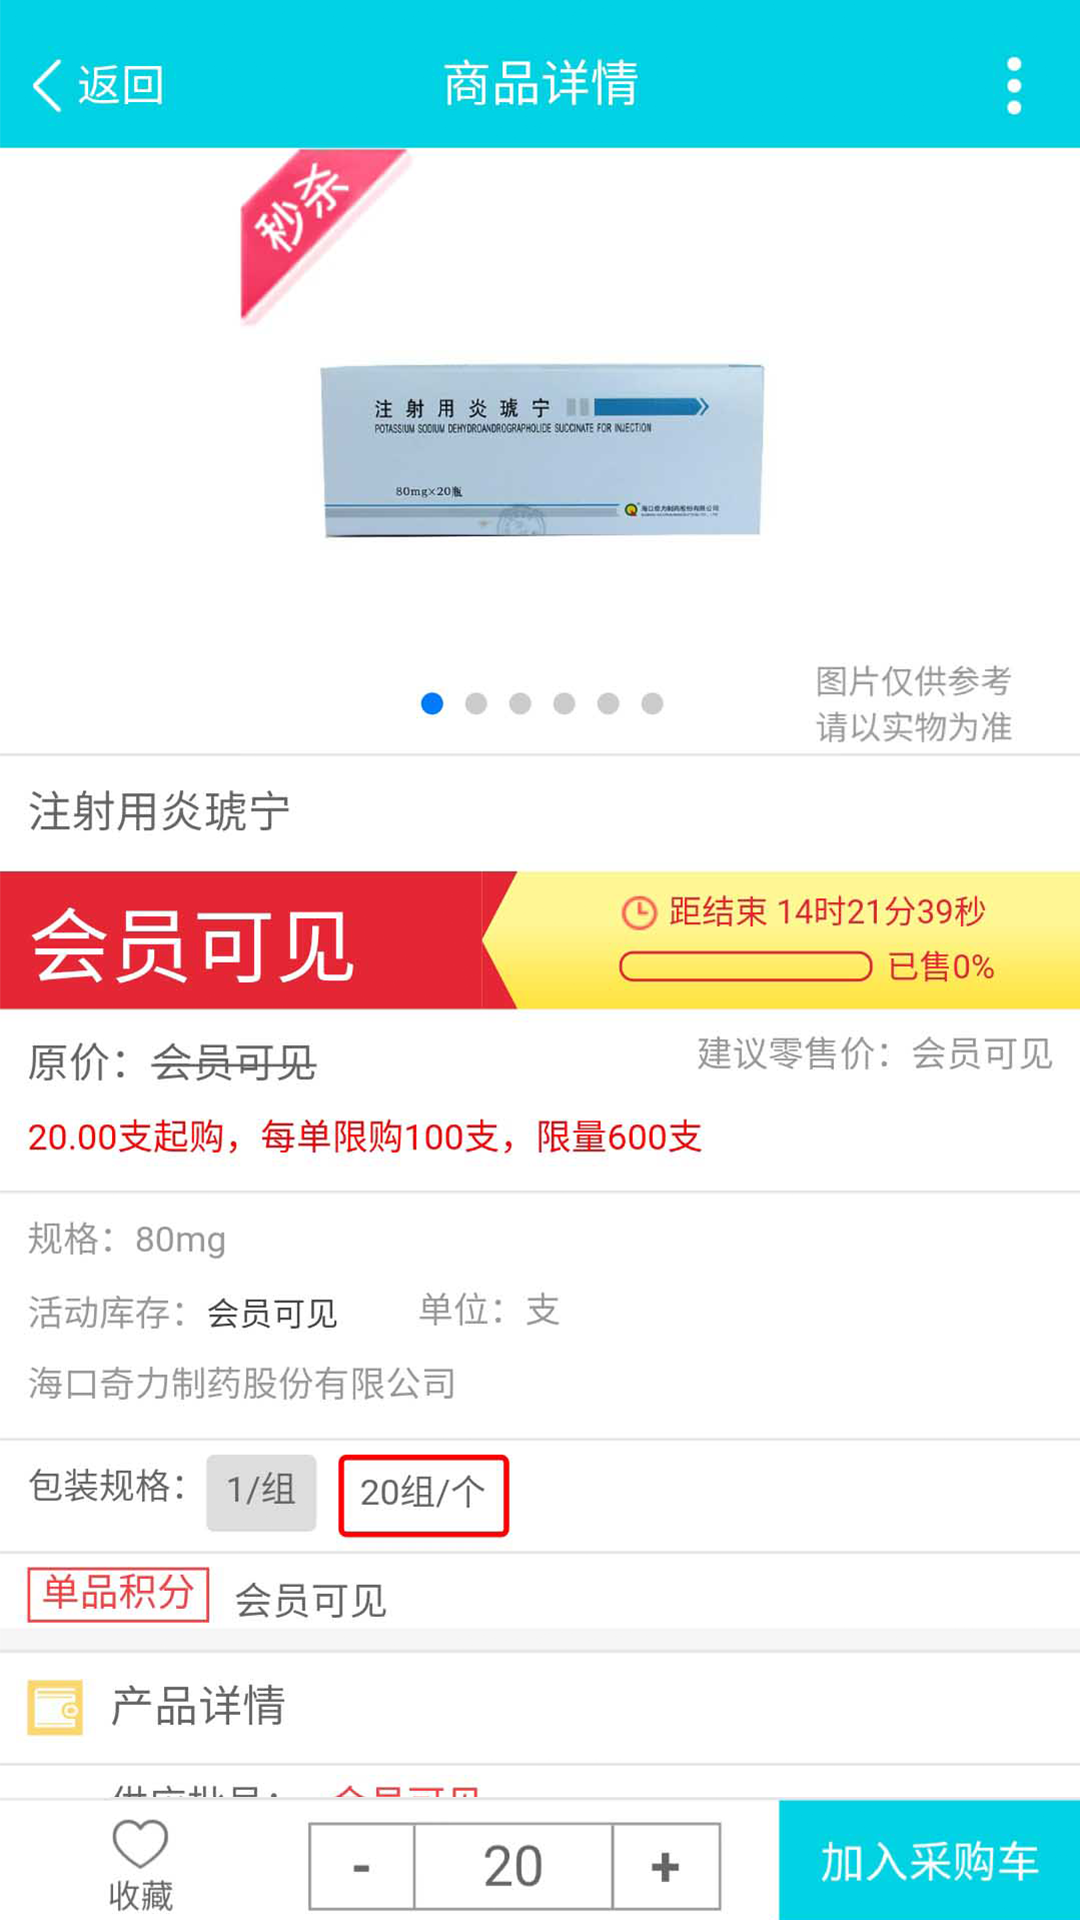The height and width of the screenshot is (1920, 1080).
Task: Click 加入采购车 button
Action: click(929, 1860)
